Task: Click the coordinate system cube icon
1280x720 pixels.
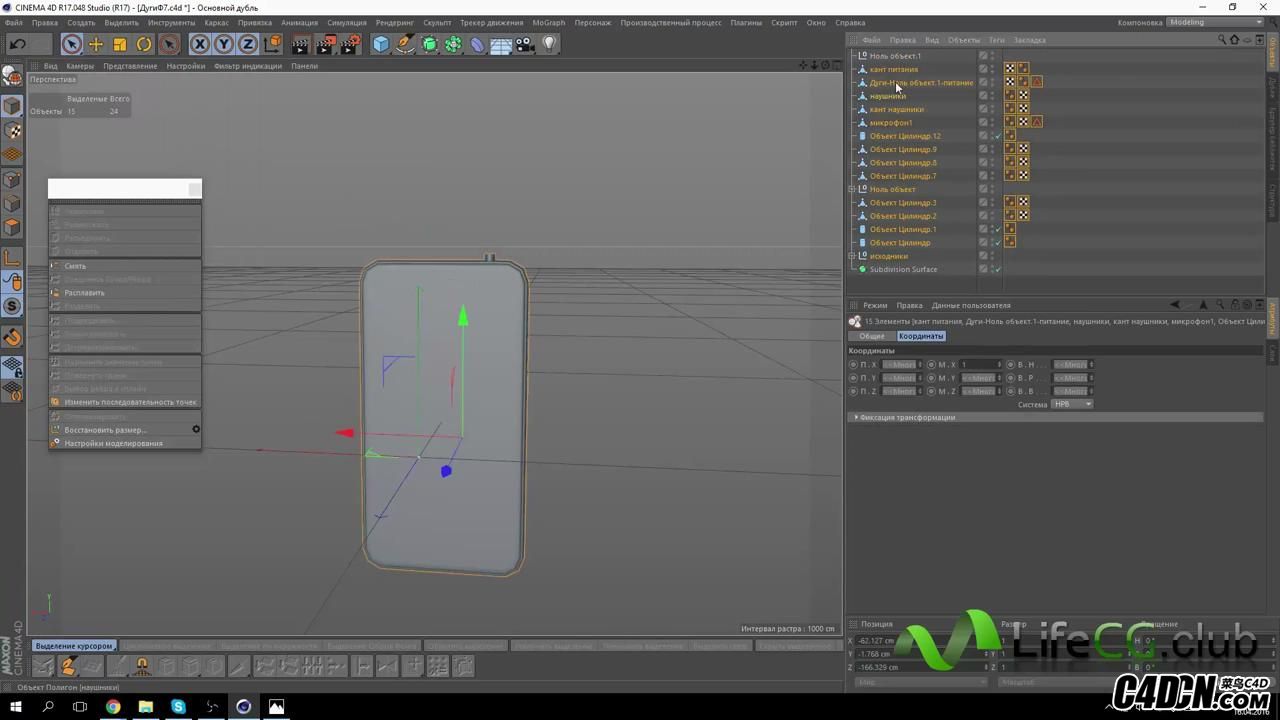Action: tap(272, 44)
